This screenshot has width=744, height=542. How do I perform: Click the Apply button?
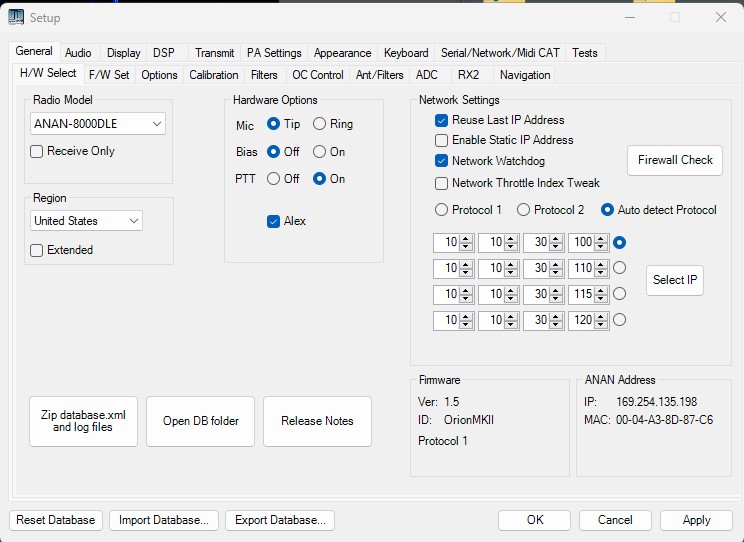696,520
